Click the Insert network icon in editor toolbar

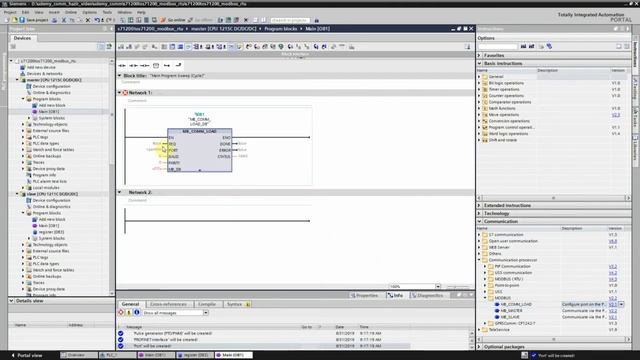121,47
